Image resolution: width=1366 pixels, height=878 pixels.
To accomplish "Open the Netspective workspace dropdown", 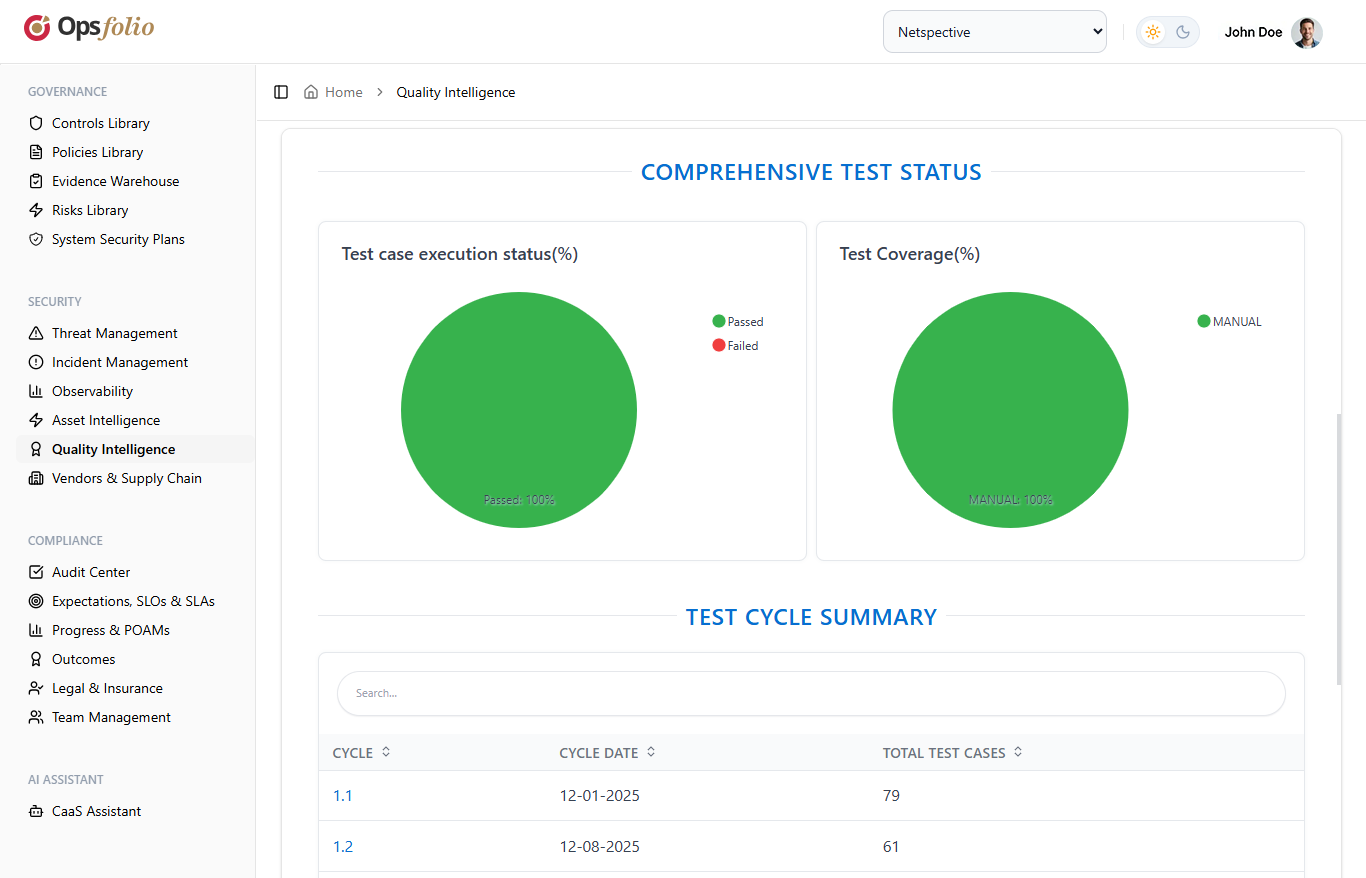I will 994,31.
